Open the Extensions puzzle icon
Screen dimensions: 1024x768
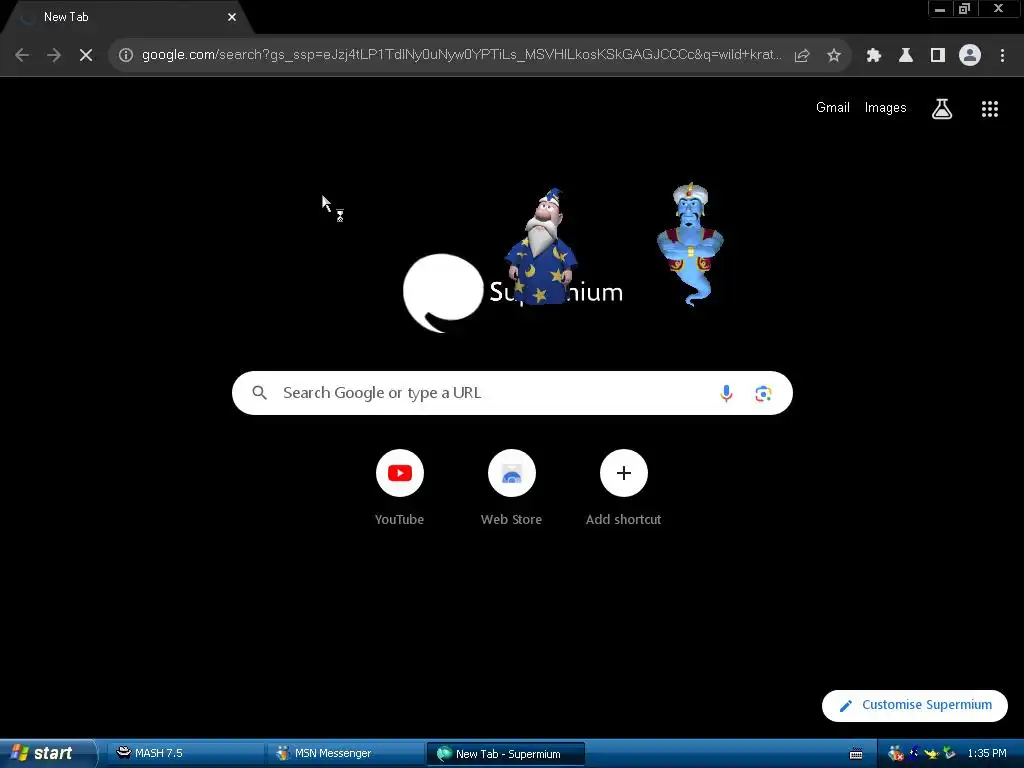[x=874, y=56]
